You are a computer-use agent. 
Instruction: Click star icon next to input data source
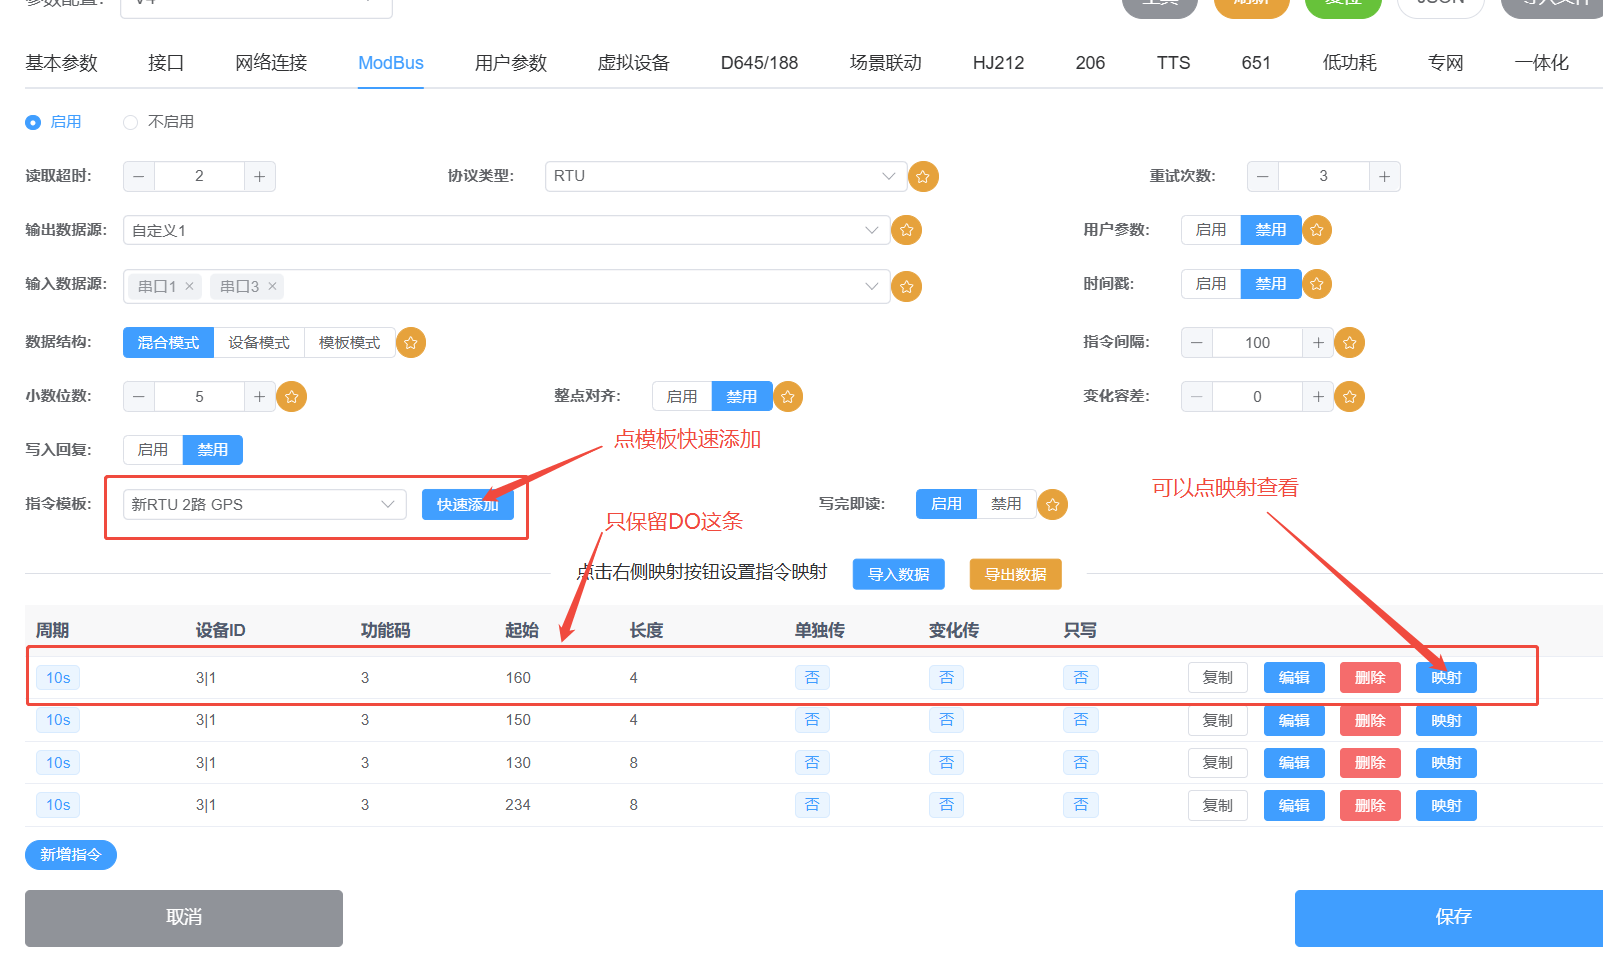pyautogui.click(x=906, y=287)
